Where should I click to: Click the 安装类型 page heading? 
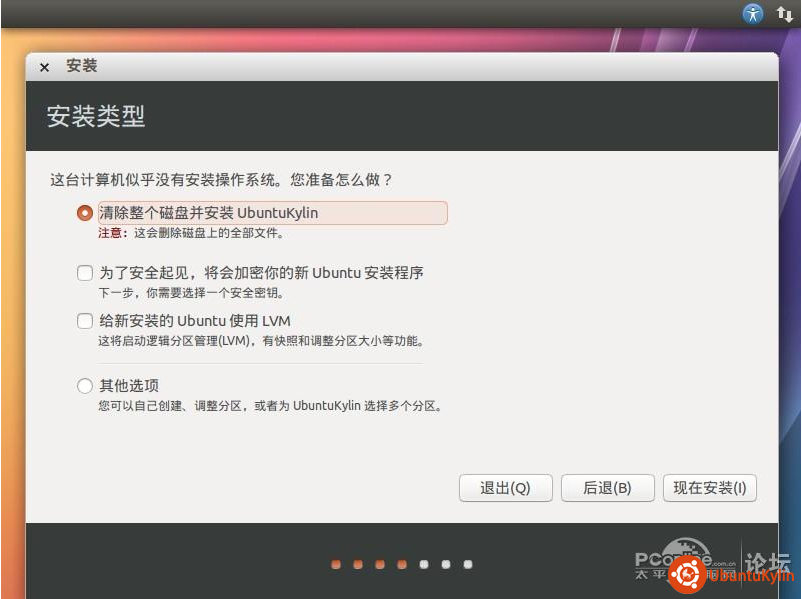pos(96,116)
